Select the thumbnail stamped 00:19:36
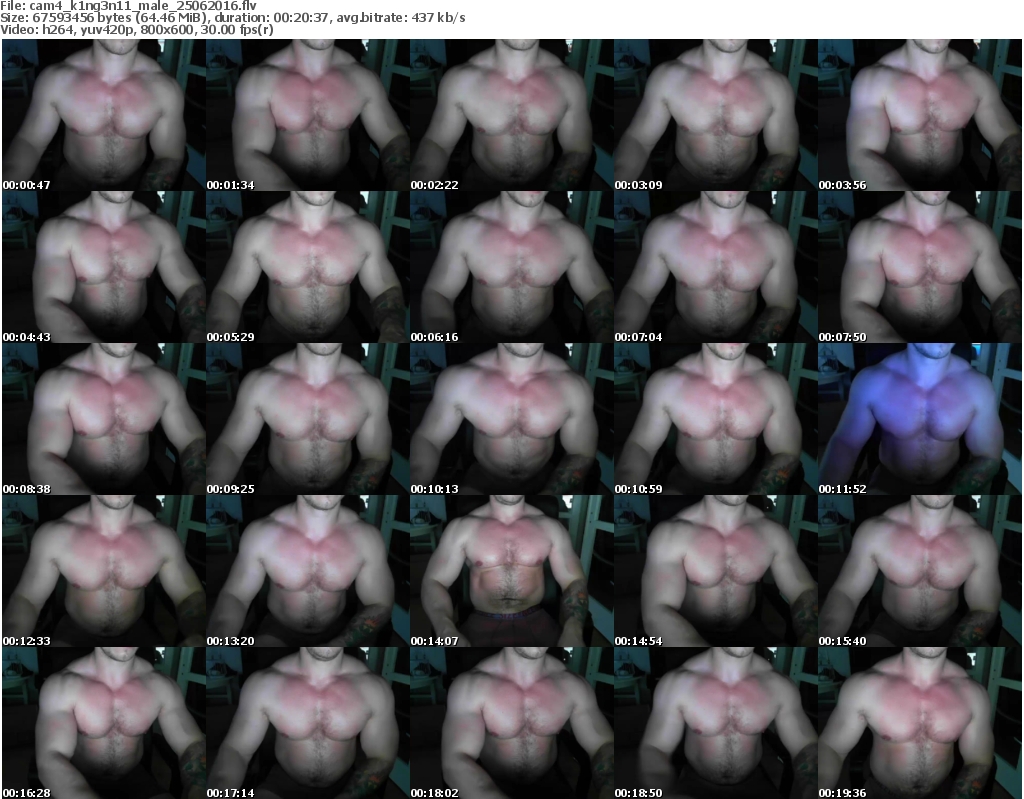The image size is (1024, 799). coord(920,723)
